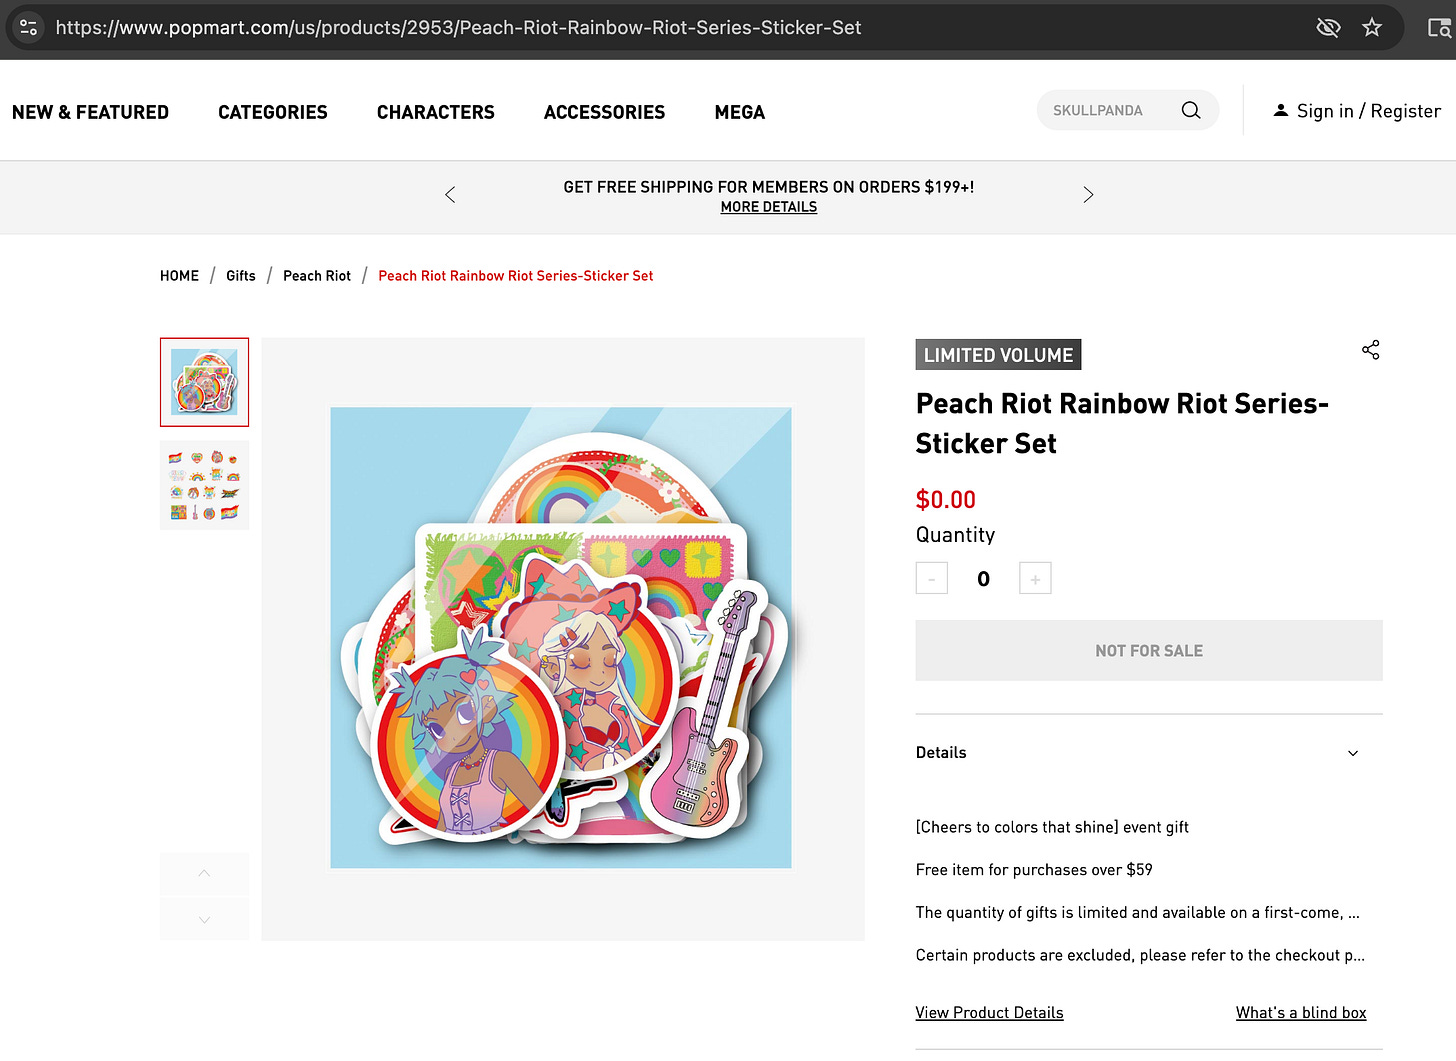Select the sticker sheet thumbnail
Image resolution: width=1456 pixels, height=1061 pixels.
click(x=204, y=485)
